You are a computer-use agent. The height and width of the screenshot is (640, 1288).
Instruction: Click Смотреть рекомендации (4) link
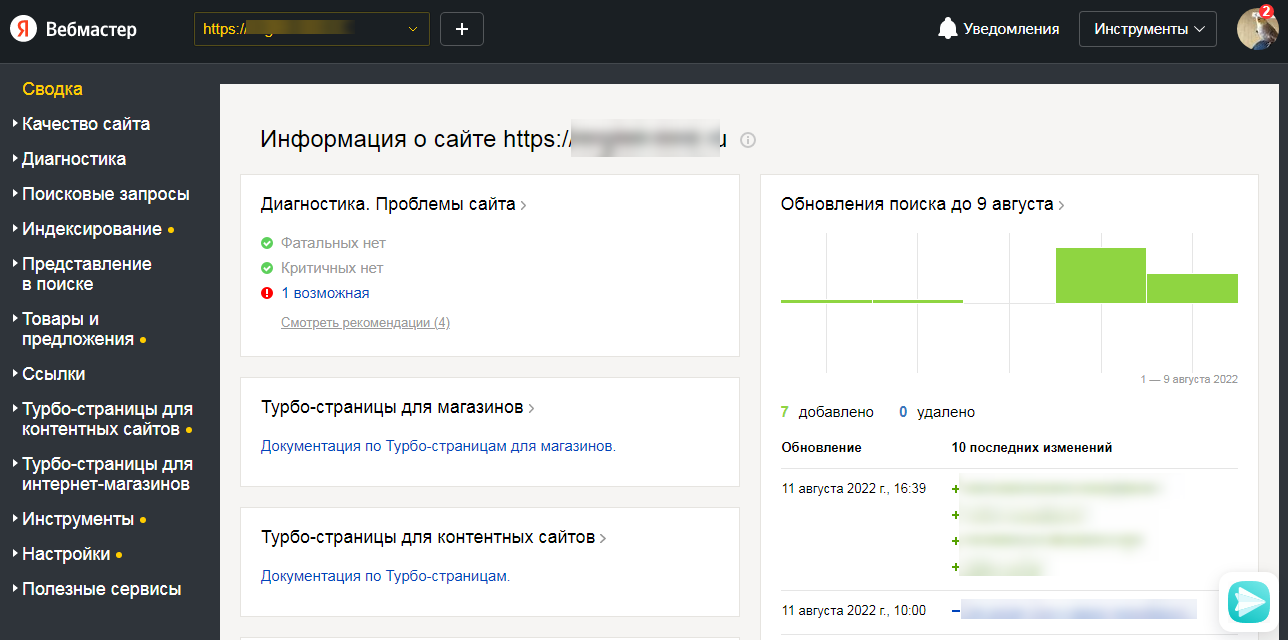[365, 323]
